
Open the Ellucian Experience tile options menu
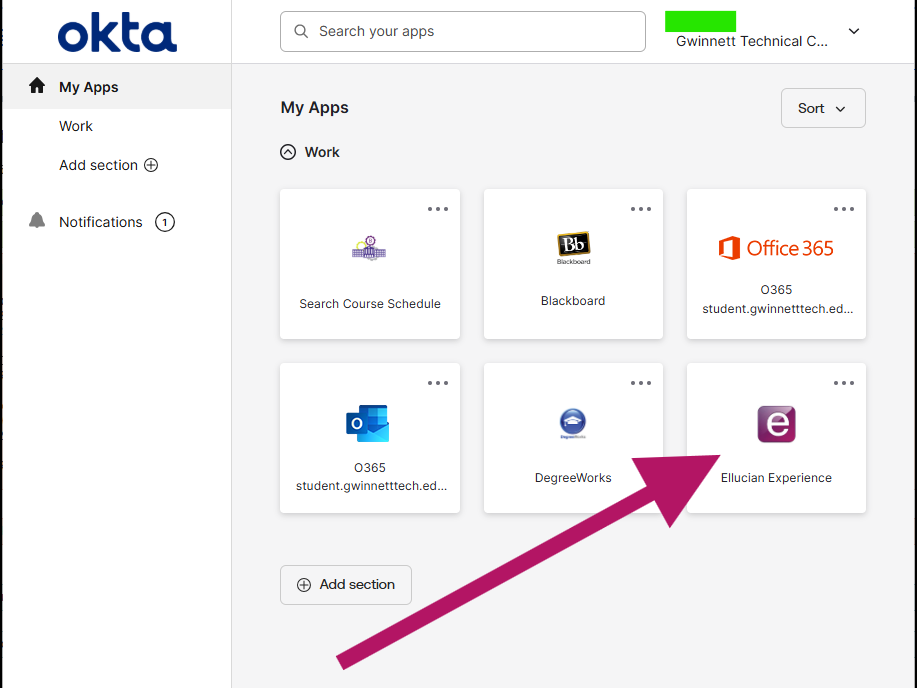pos(844,383)
